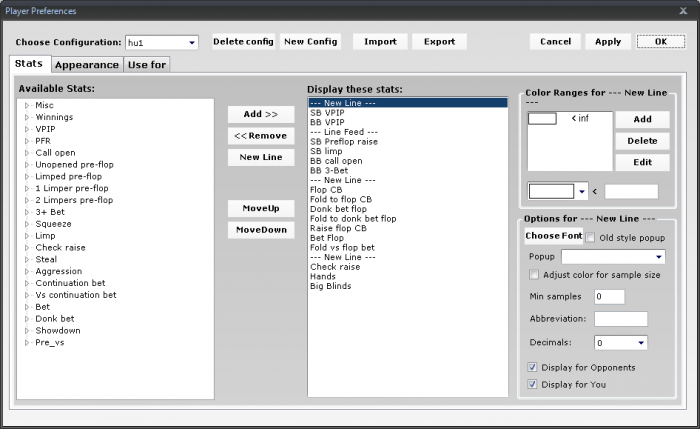The image size is (700, 429).
Task: Expand the Squeeze category arrow
Action: coord(27,224)
